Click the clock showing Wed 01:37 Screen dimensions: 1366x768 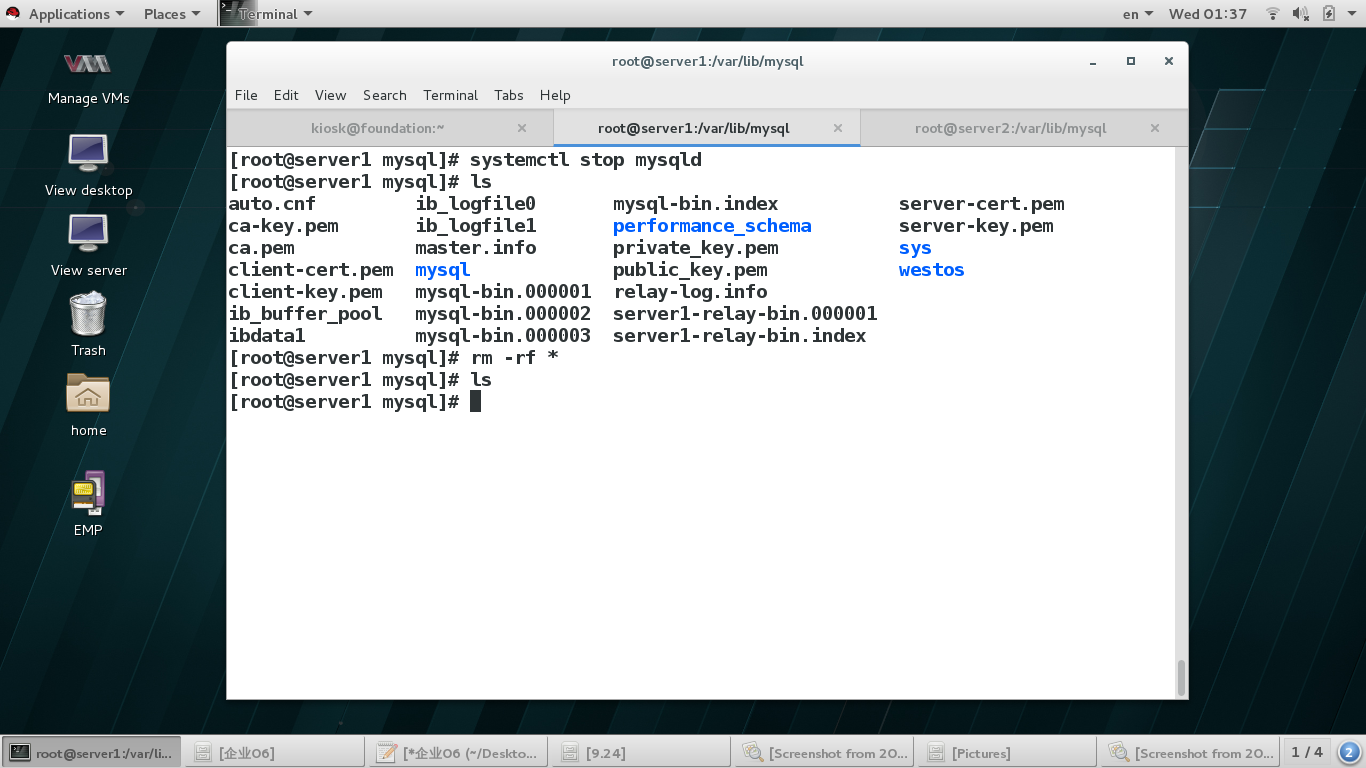[x=1207, y=14]
